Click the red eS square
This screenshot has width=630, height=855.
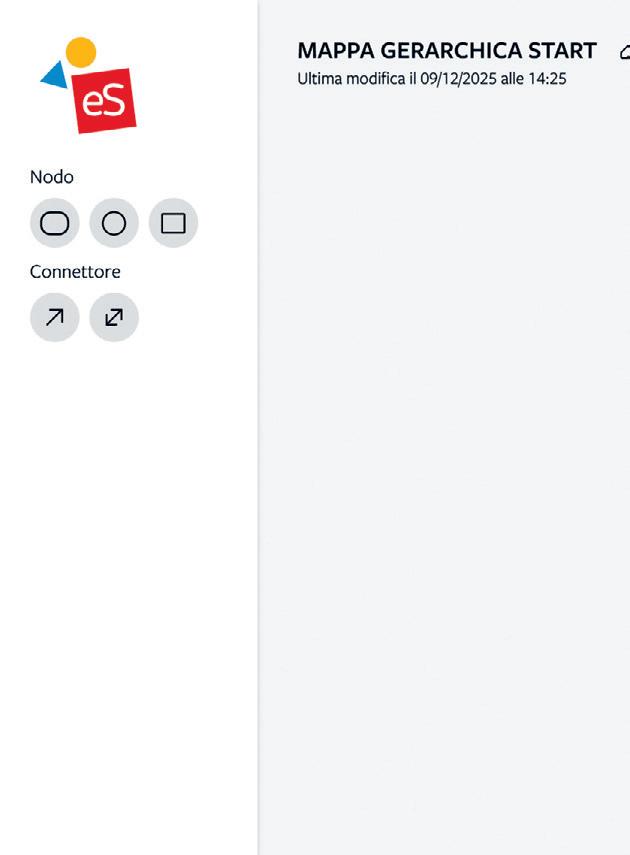tap(104, 101)
